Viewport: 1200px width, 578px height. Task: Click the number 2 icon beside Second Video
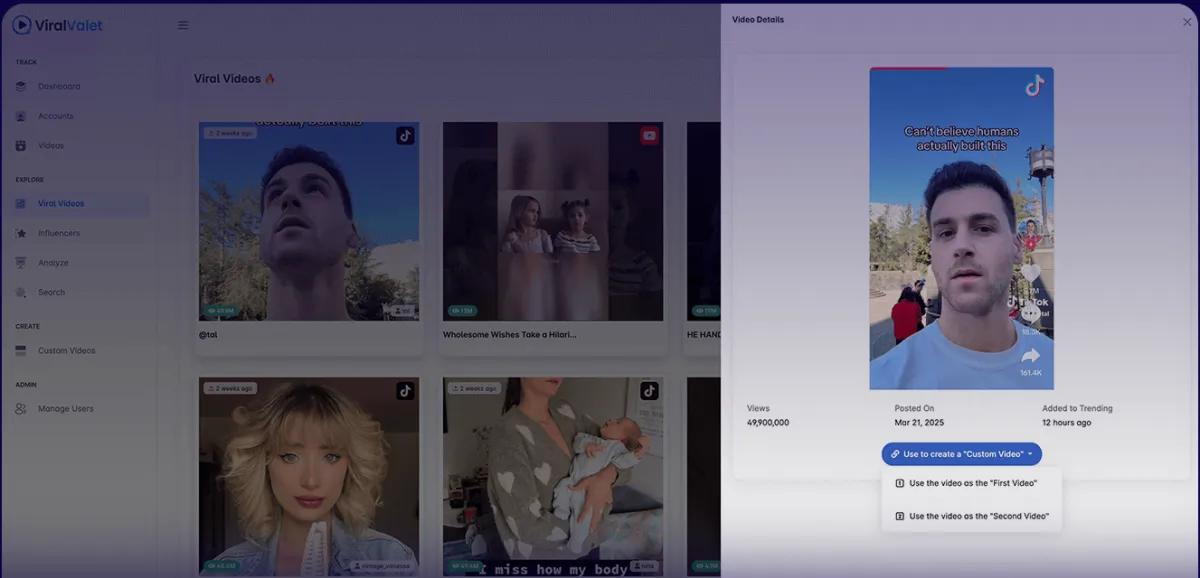click(x=899, y=516)
